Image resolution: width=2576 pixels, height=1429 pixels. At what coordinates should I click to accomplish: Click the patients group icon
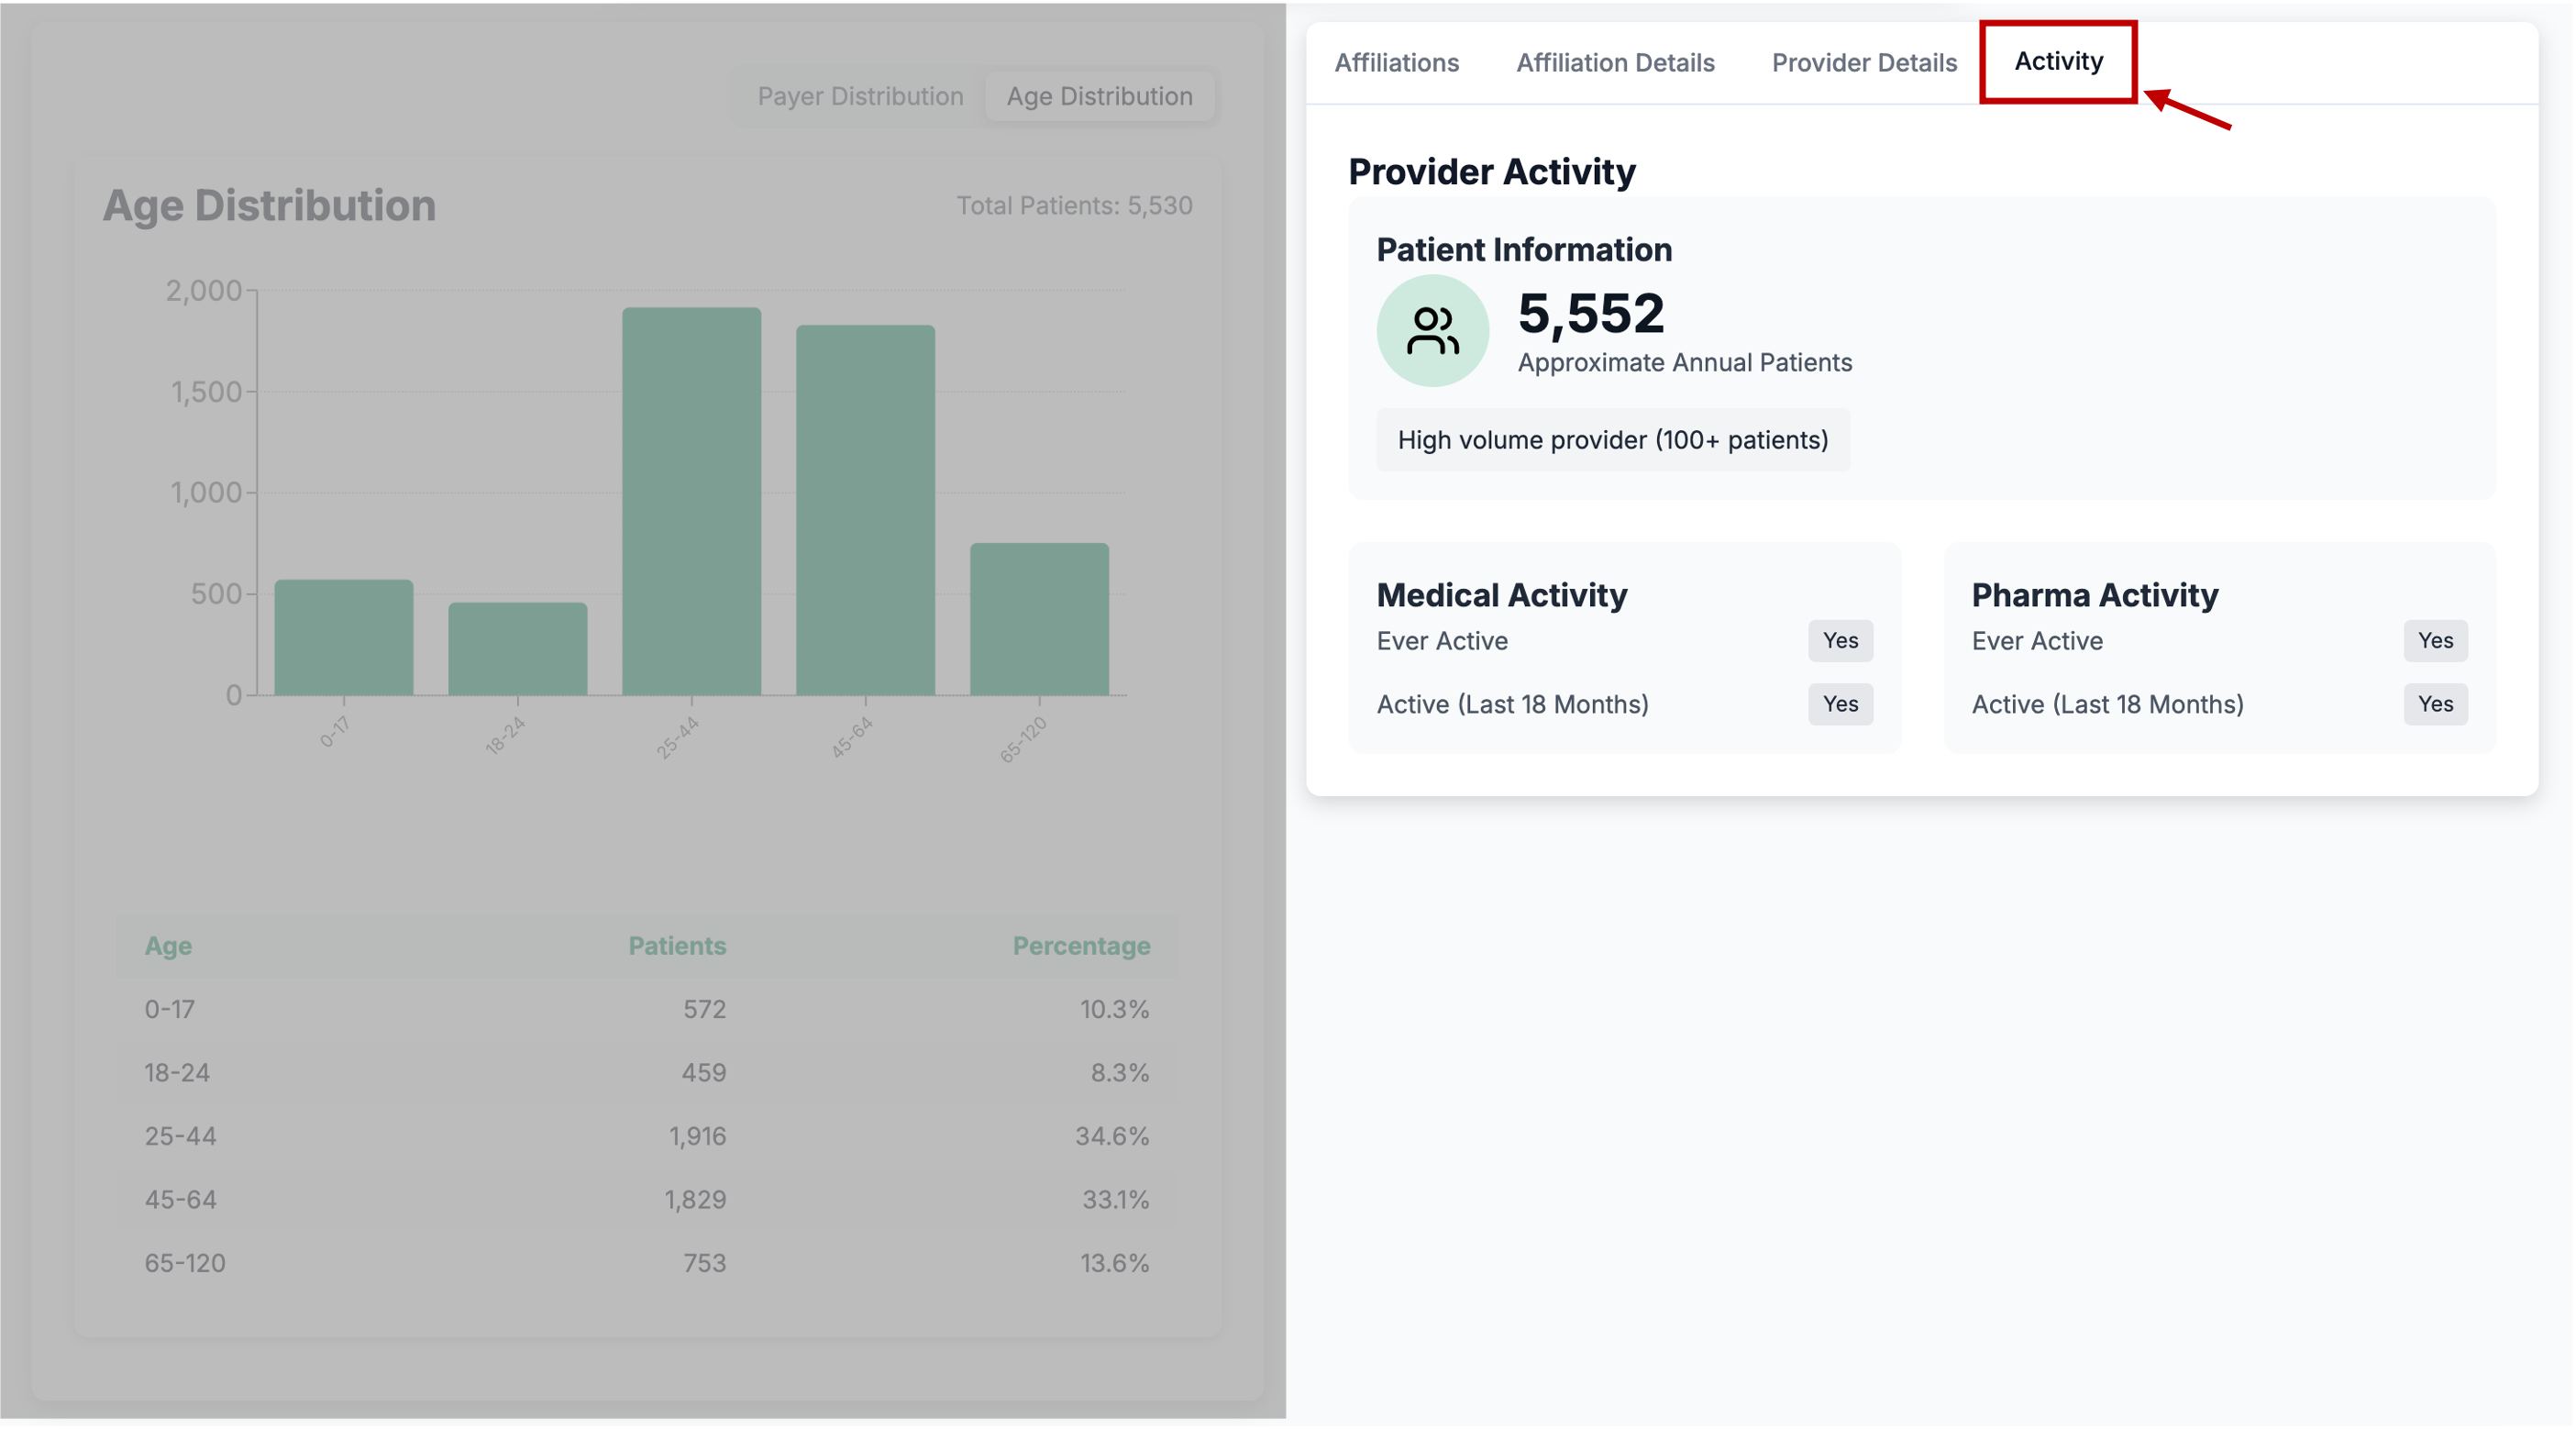(1432, 331)
